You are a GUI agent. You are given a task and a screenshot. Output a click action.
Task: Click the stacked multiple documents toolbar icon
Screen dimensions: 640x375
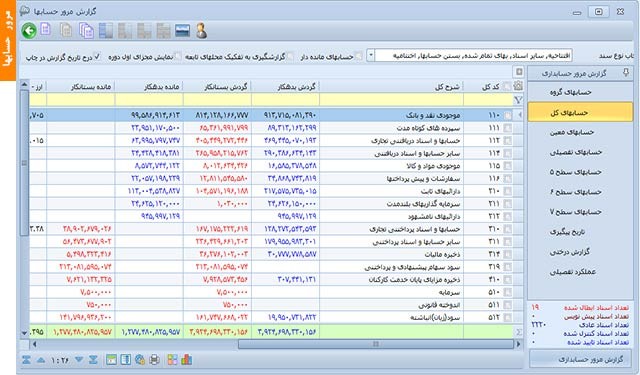click(x=86, y=31)
